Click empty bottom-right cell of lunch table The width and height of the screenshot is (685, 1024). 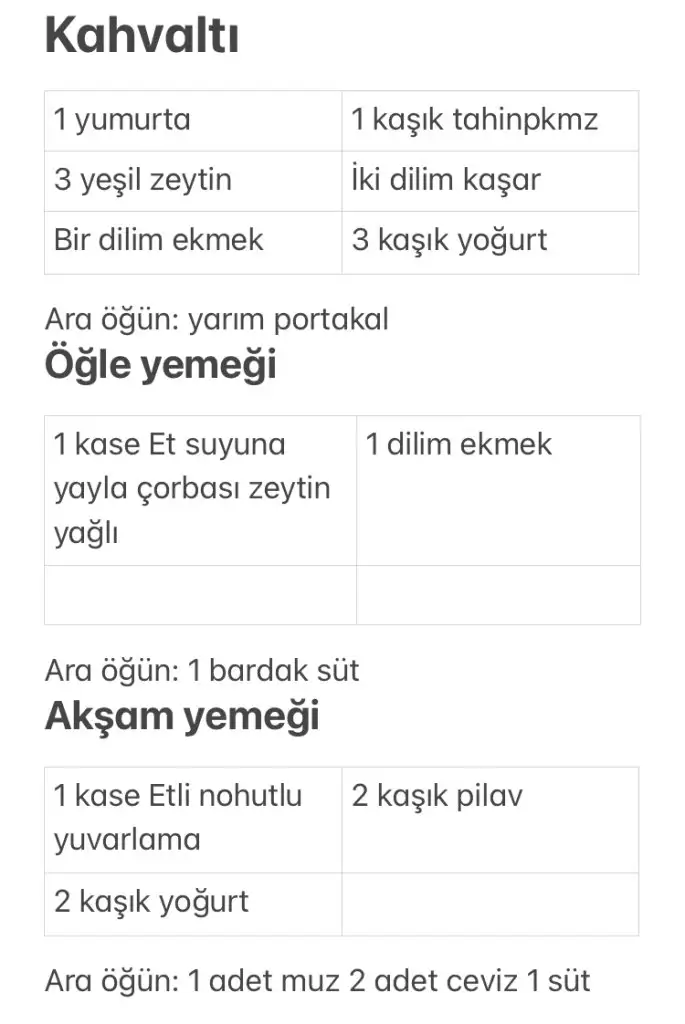click(x=498, y=595)
